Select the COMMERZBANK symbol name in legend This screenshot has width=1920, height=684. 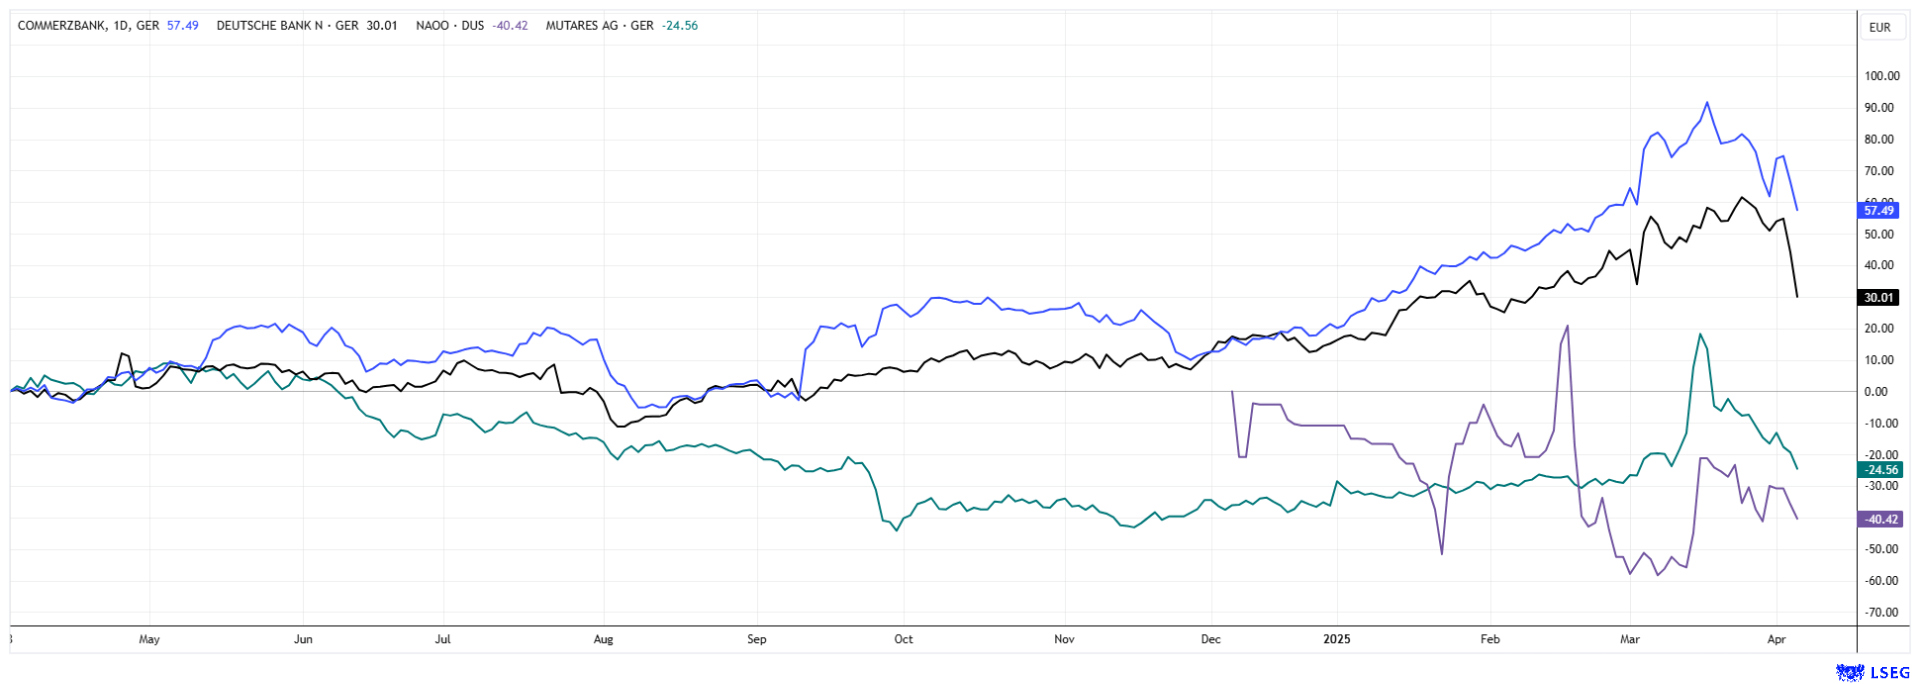coord(59,26)
